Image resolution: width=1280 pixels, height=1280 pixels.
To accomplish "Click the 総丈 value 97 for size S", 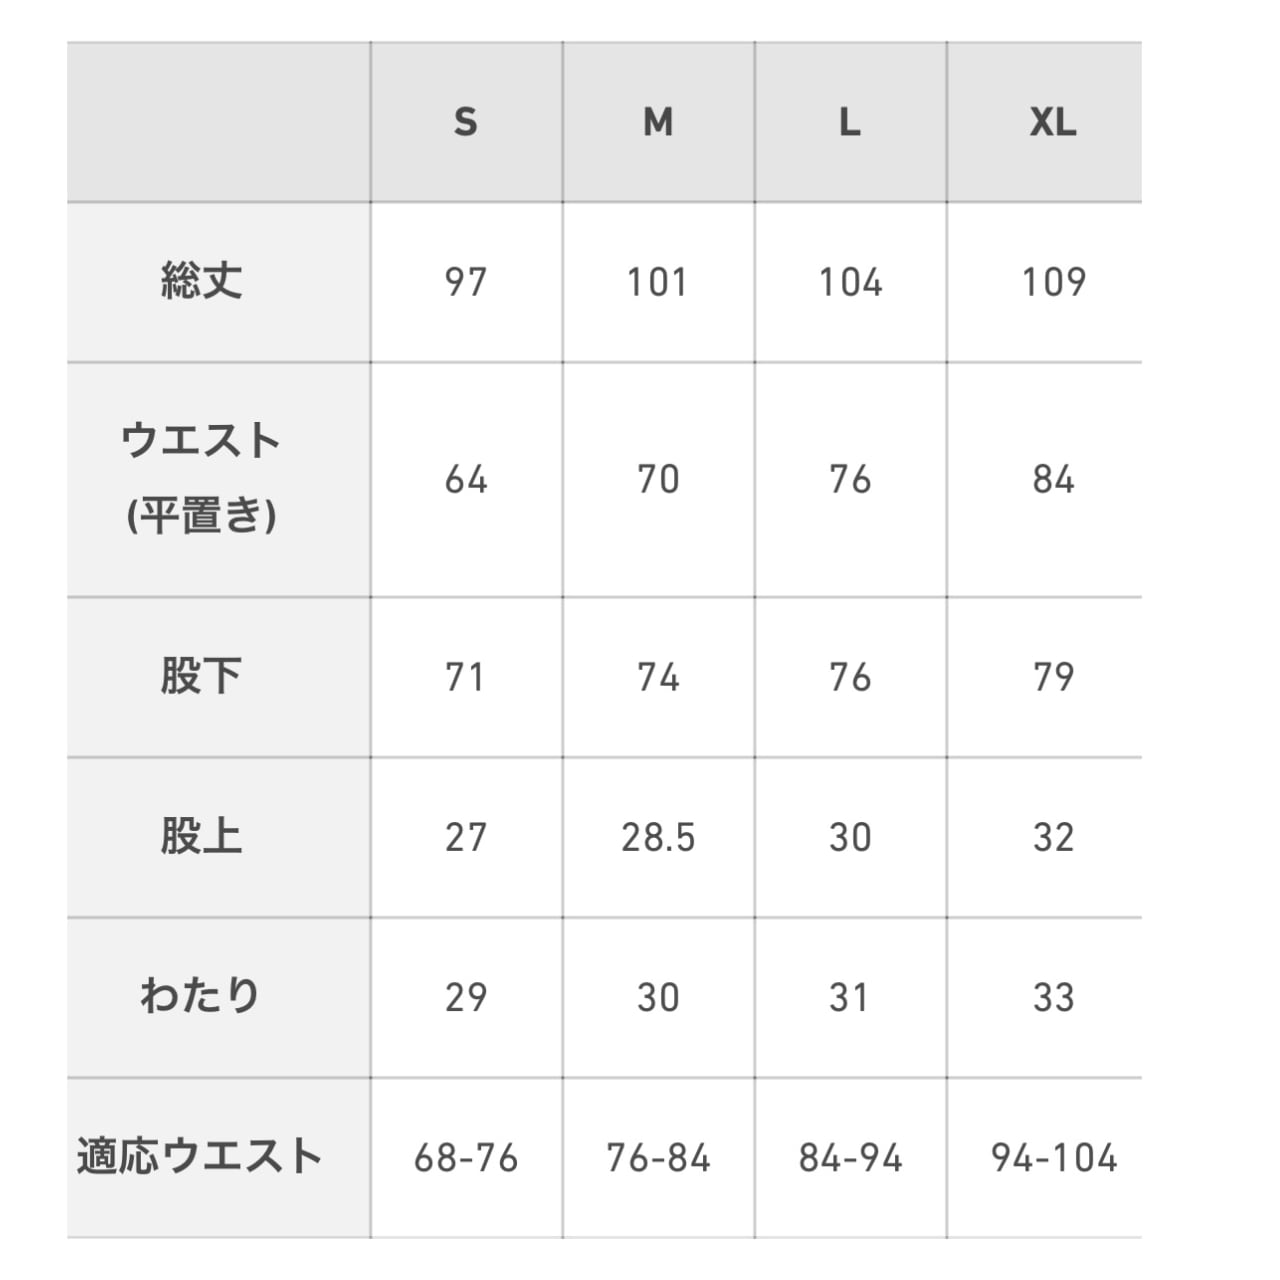I will 465,282.
